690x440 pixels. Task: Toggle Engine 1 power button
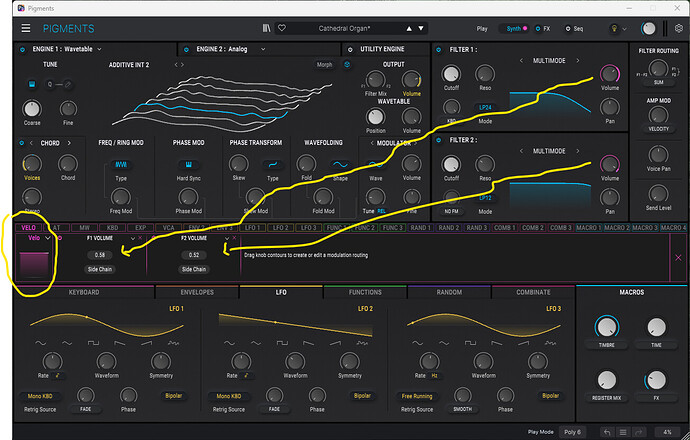22,49
